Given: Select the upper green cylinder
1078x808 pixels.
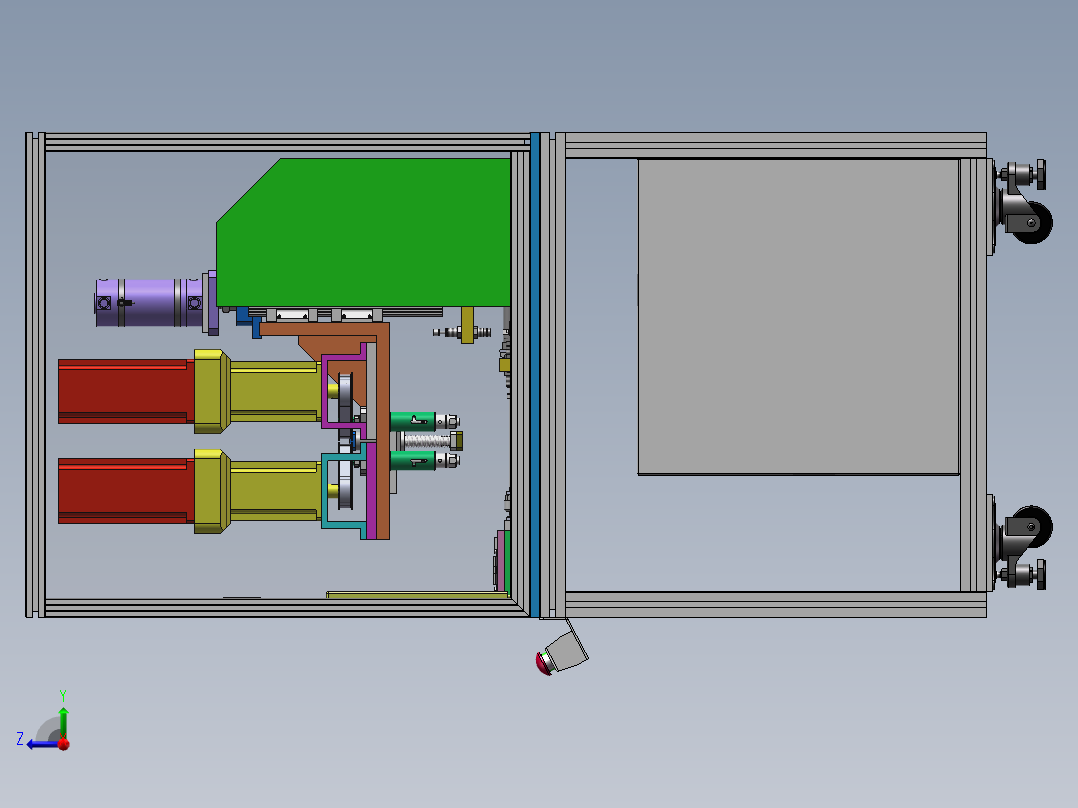Looking at the screenshot, I should coord(413,421).
